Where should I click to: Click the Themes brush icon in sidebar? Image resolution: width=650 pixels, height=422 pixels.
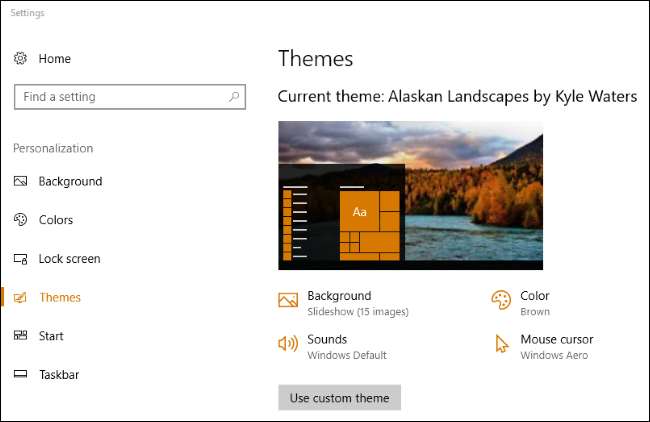(20, 297)
